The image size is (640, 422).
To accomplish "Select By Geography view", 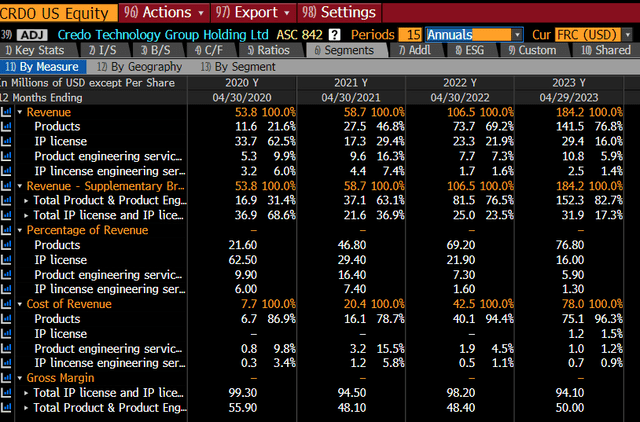I will tap(140, 67).
